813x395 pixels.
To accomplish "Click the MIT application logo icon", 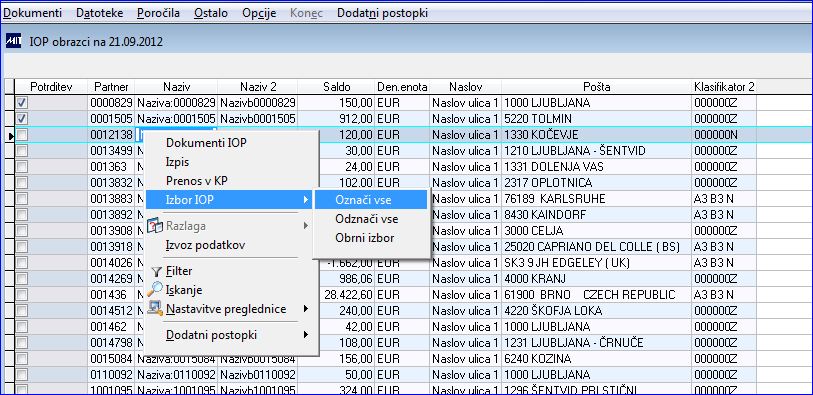I will click(x=13, y=41).
